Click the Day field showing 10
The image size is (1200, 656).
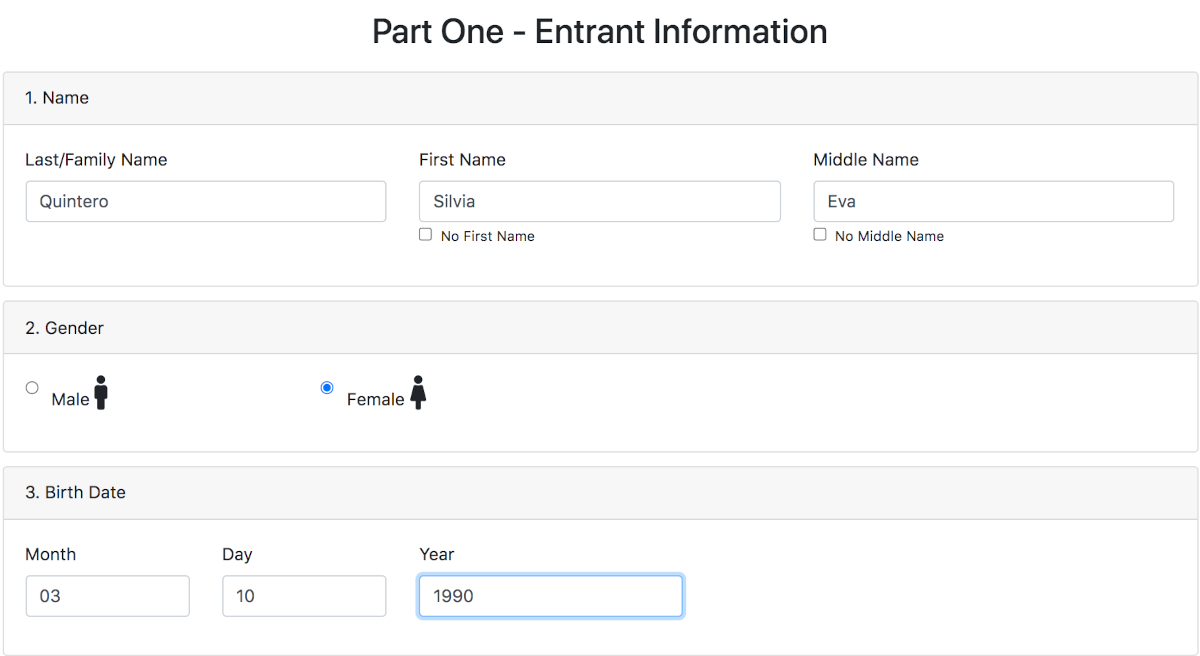[x=304, y=595]
